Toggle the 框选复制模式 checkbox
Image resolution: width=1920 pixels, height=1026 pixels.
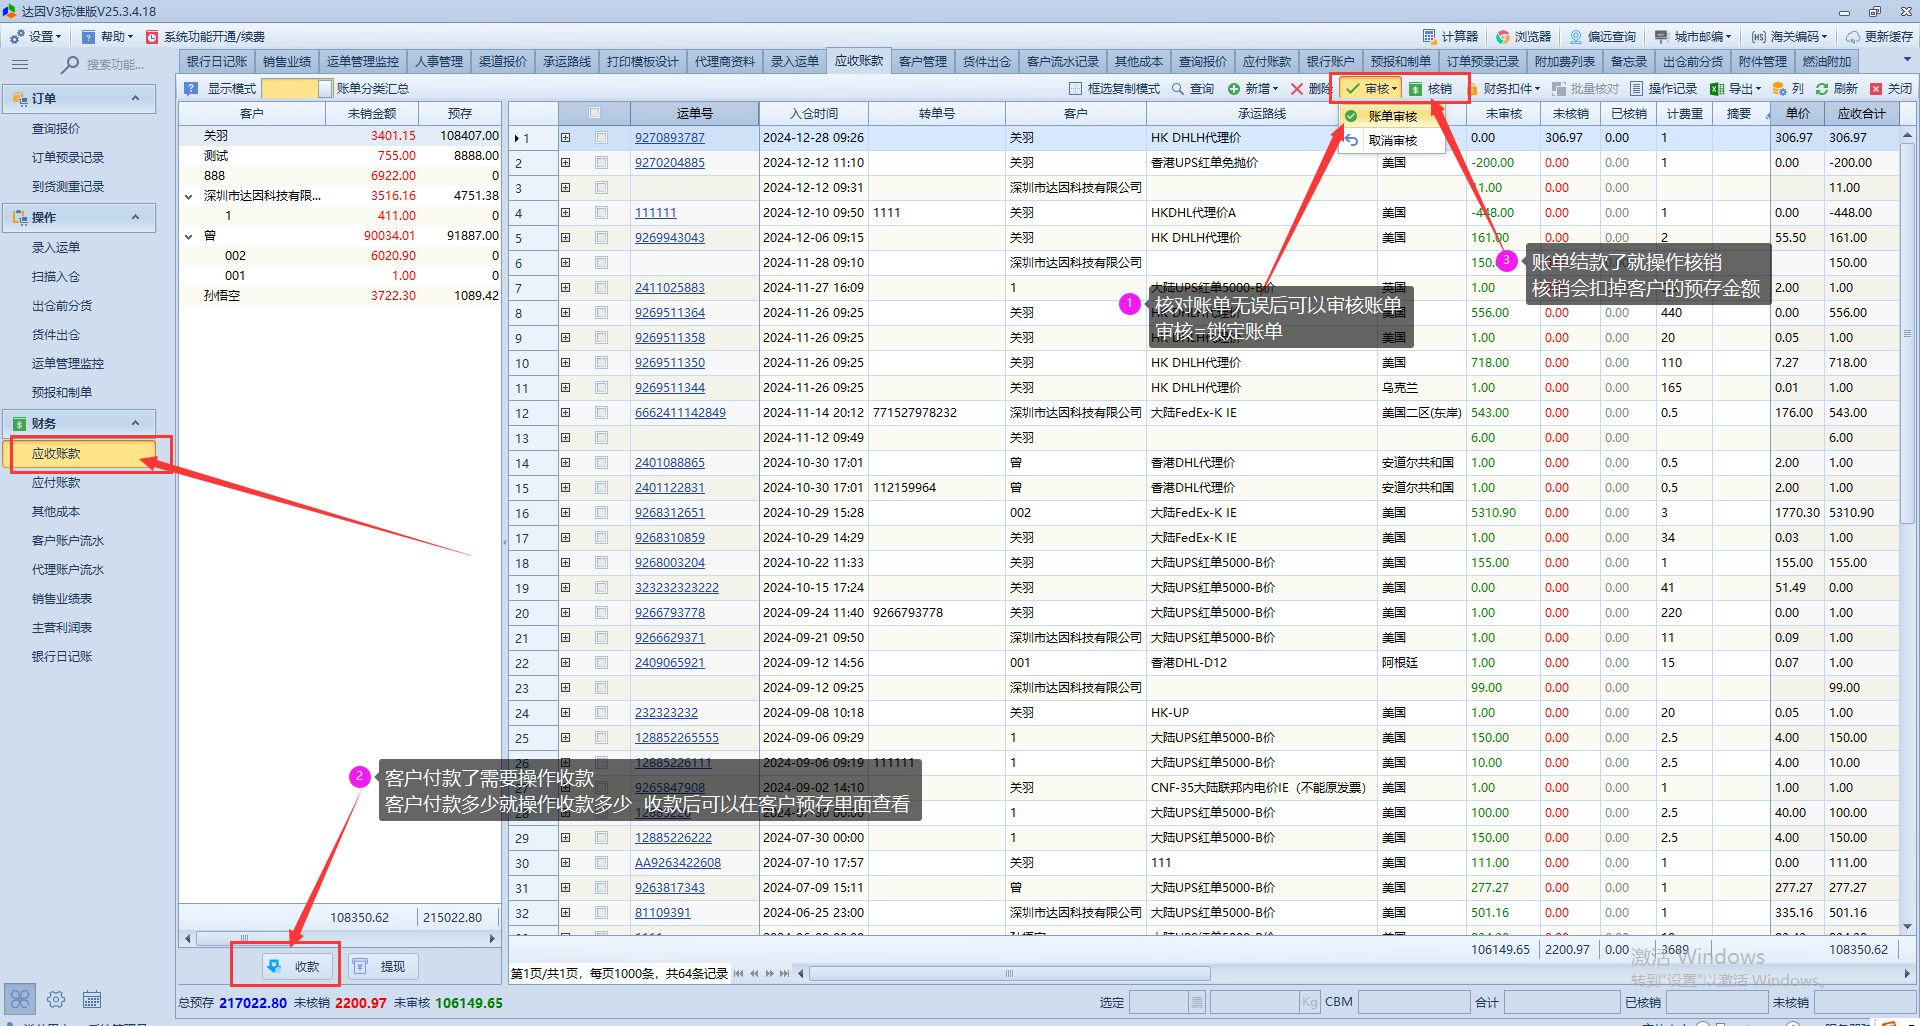point(1076,89)
